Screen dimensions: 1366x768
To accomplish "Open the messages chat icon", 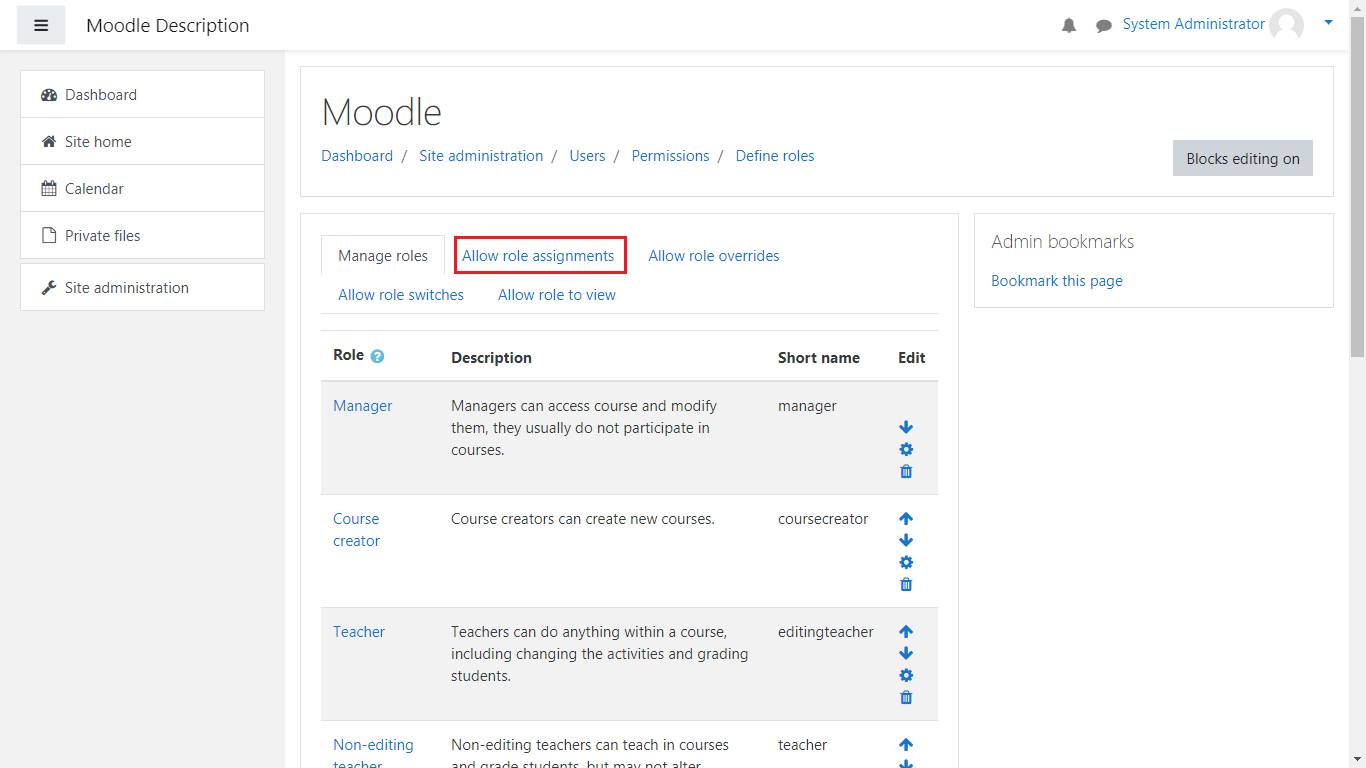I will tap(1103, 26).
